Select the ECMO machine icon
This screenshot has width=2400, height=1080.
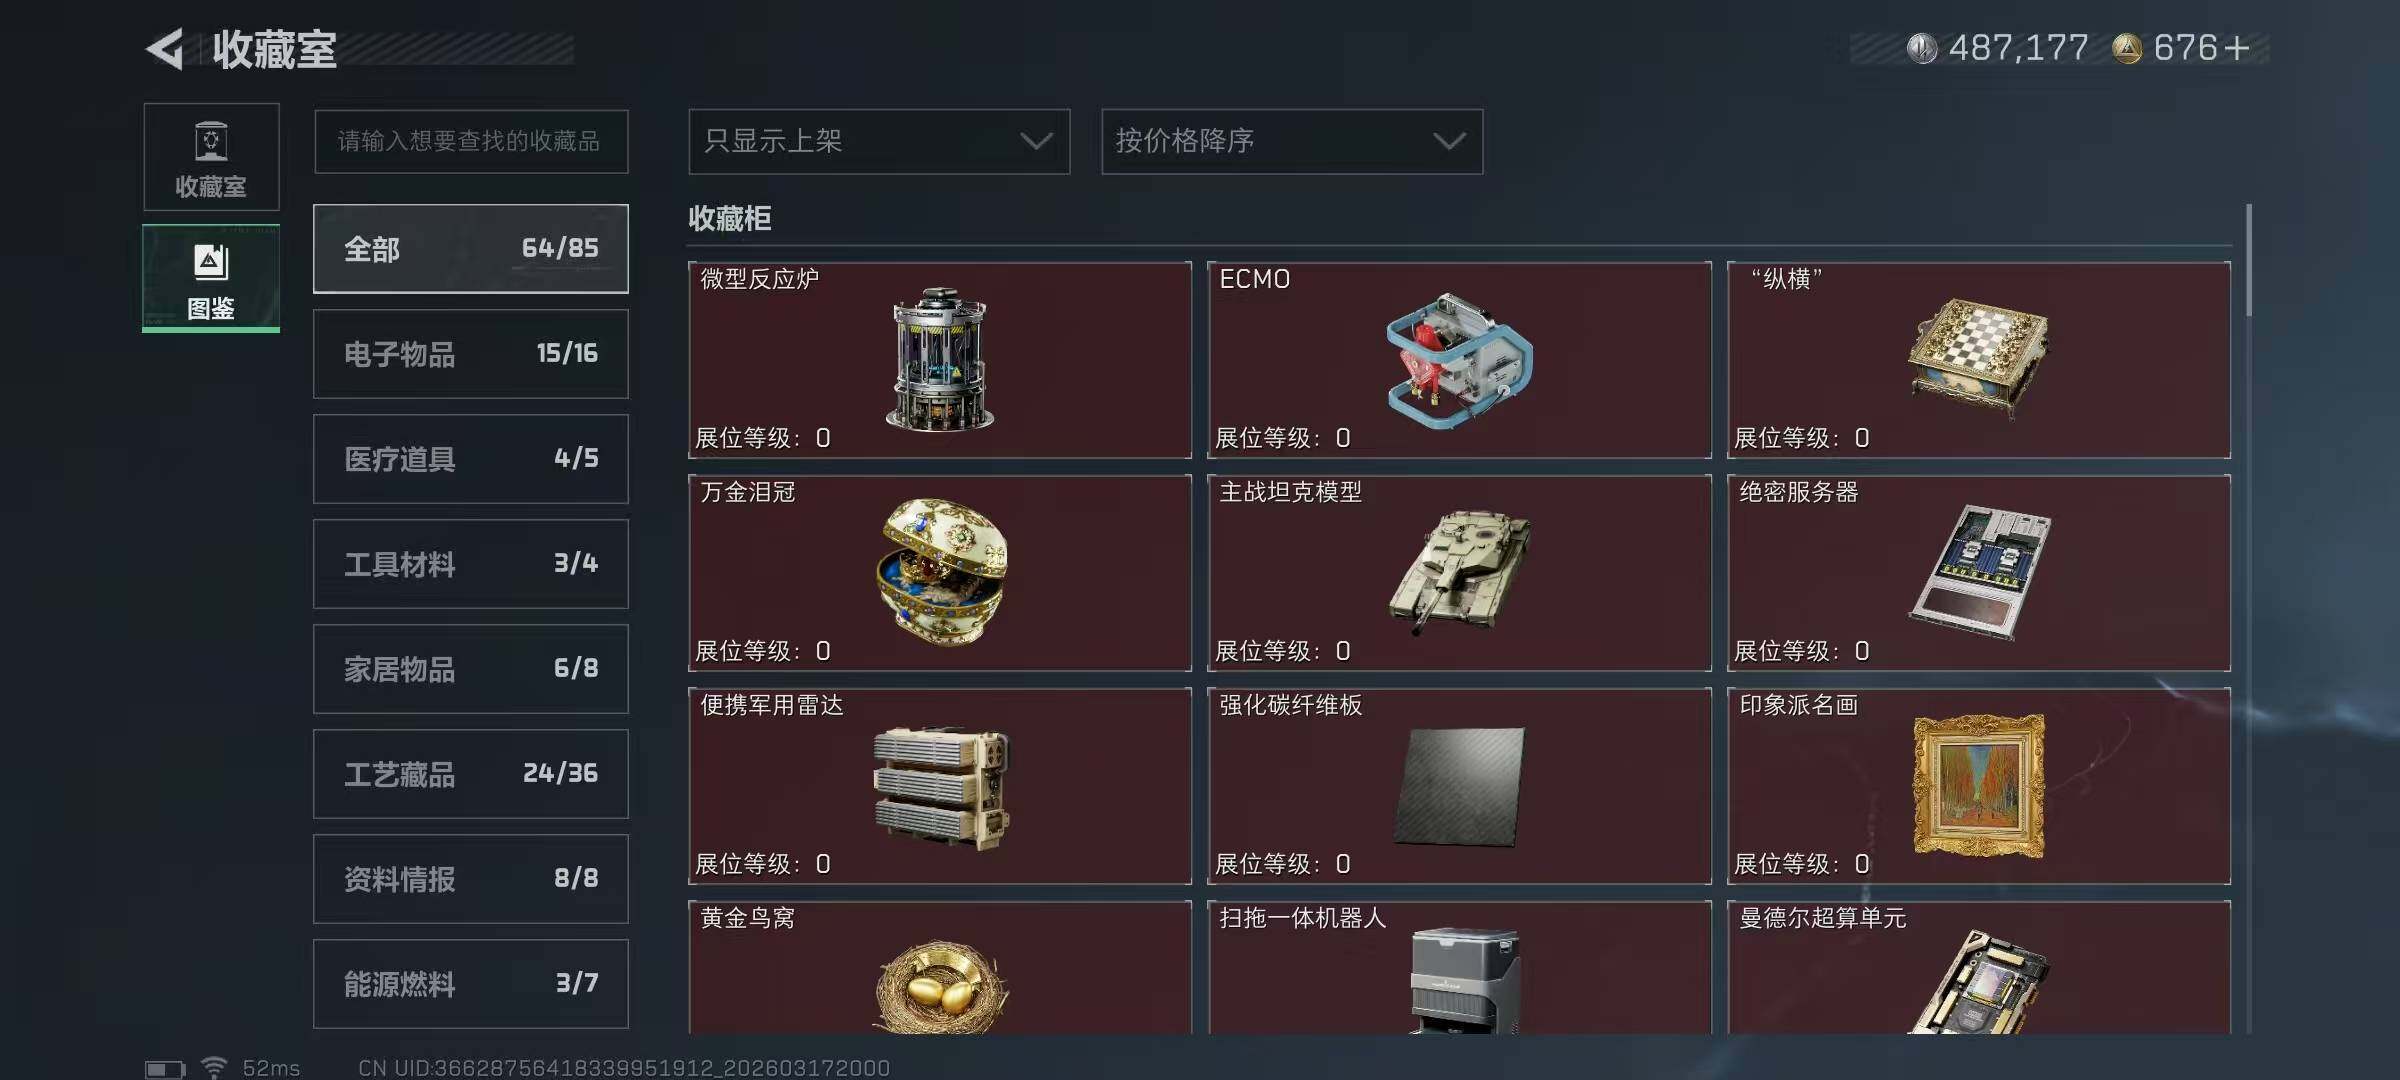coord(1459,360)
